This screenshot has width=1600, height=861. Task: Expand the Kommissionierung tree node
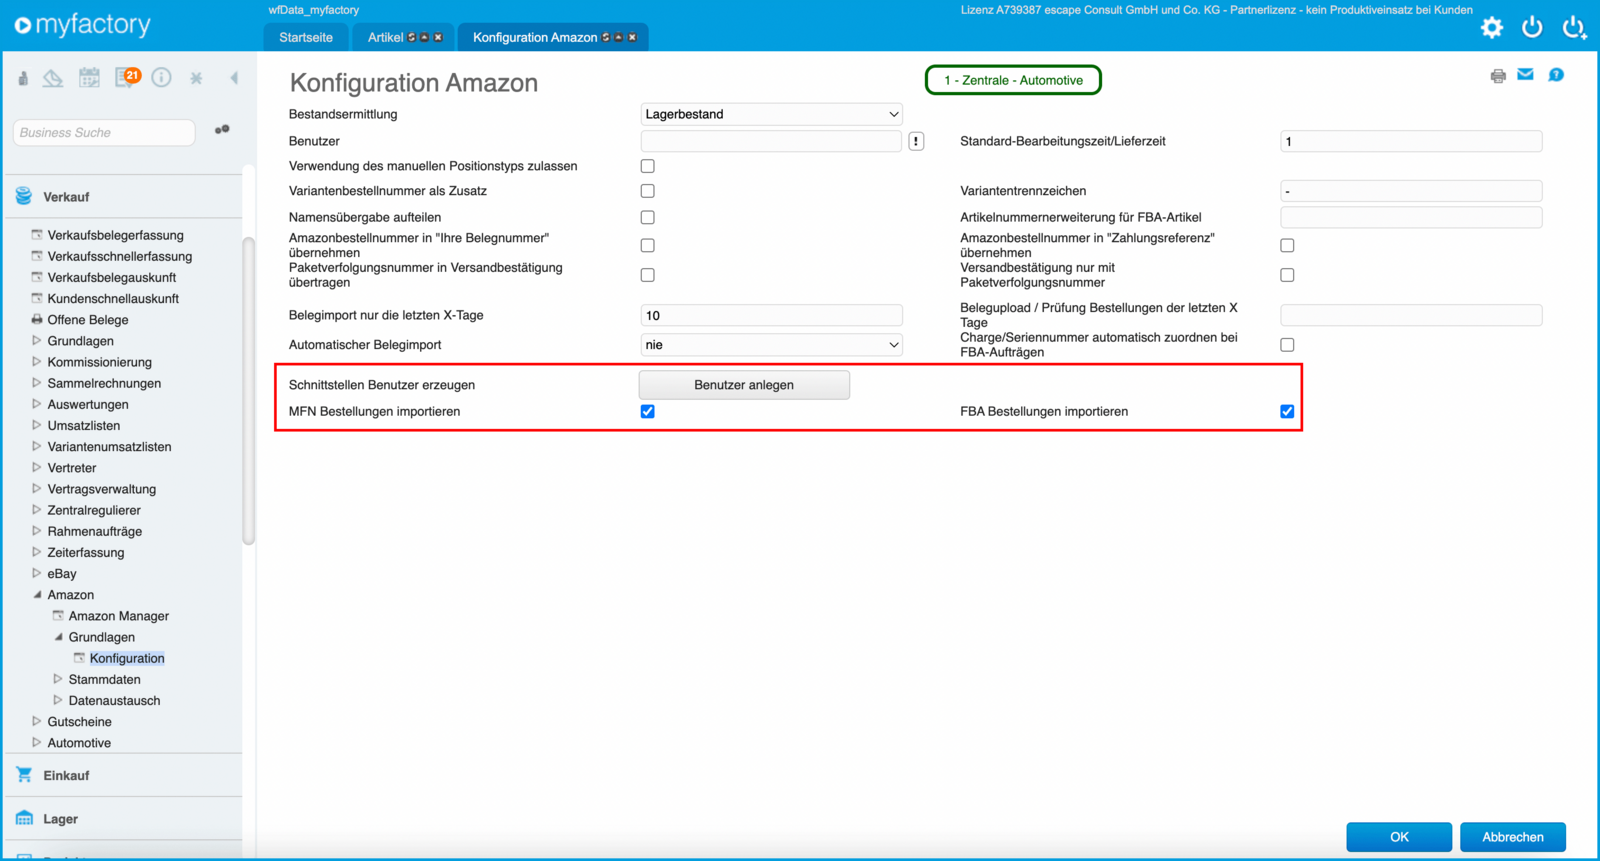click(x=37, y=362)
